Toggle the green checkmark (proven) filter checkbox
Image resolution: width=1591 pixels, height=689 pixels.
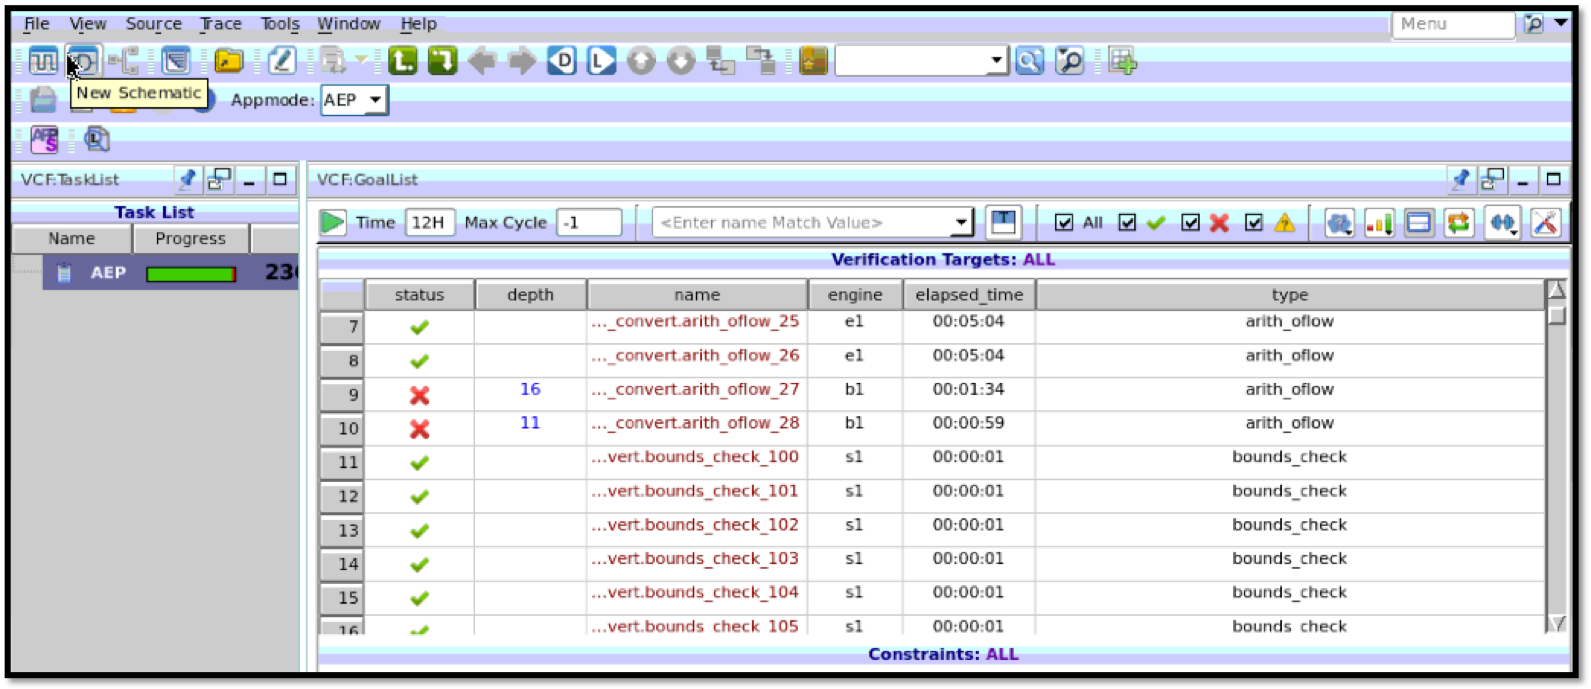[x=1128, y=222]
